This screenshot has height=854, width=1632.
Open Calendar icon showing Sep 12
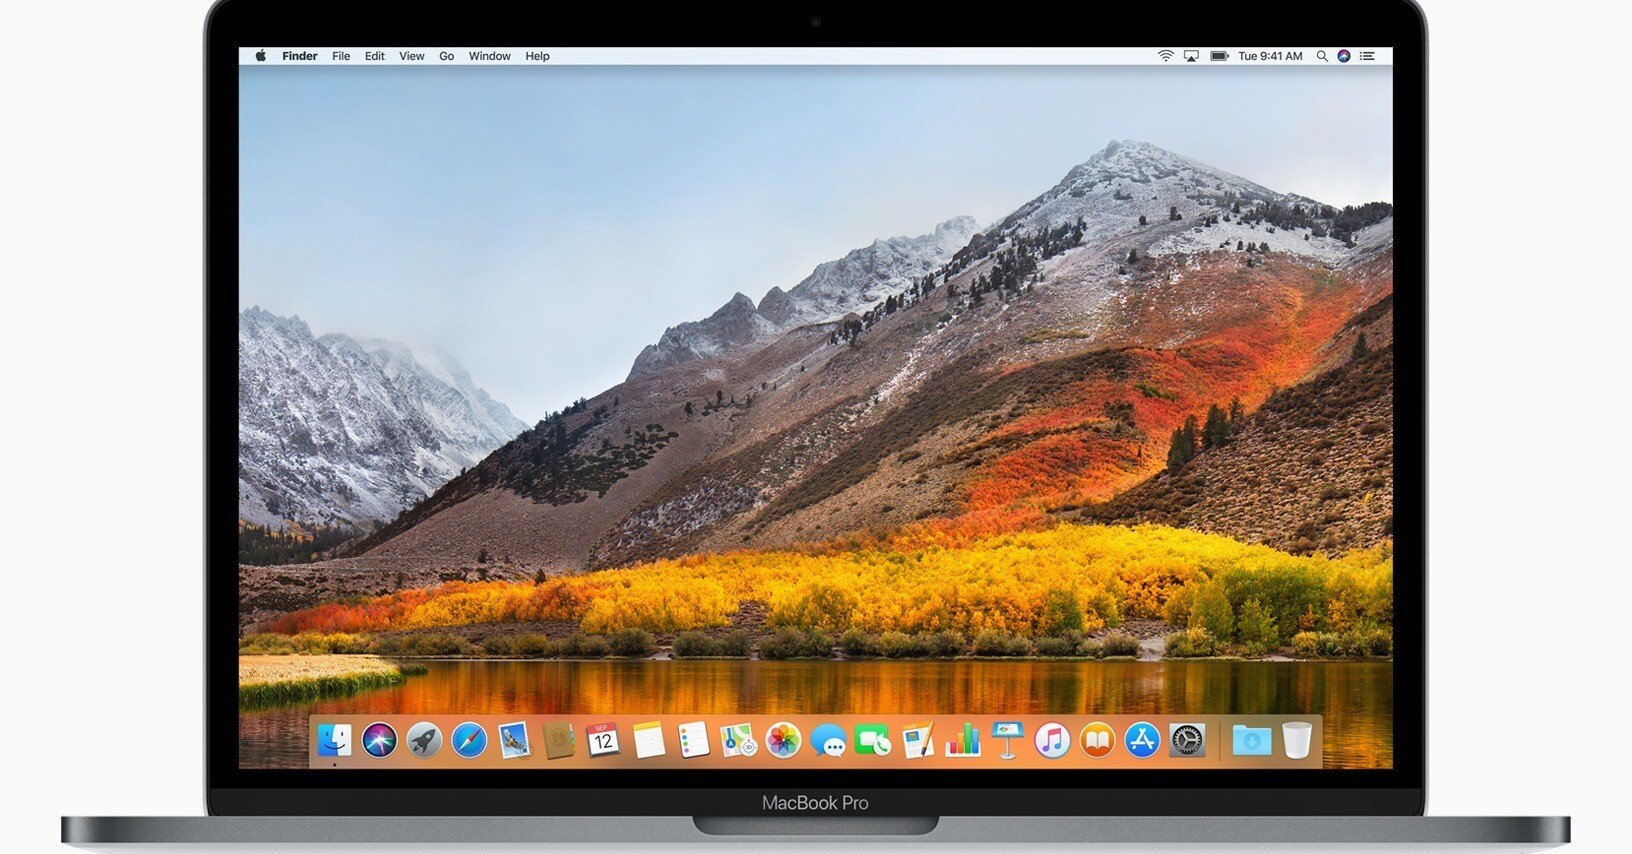coord(603,740)
